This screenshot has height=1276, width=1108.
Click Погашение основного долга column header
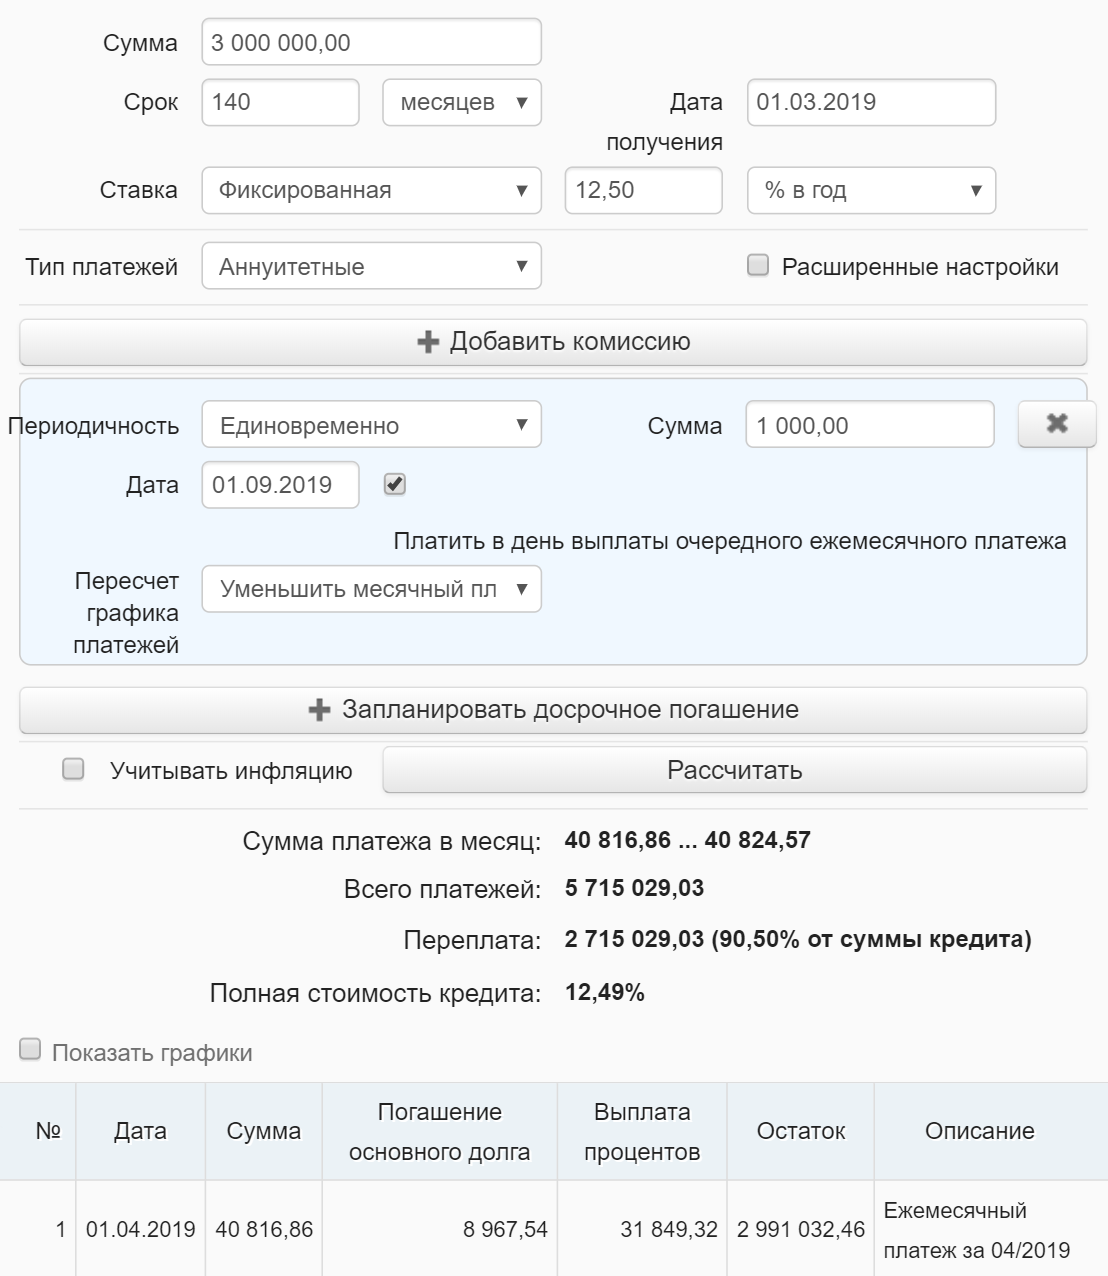(x=440, y=1131)
